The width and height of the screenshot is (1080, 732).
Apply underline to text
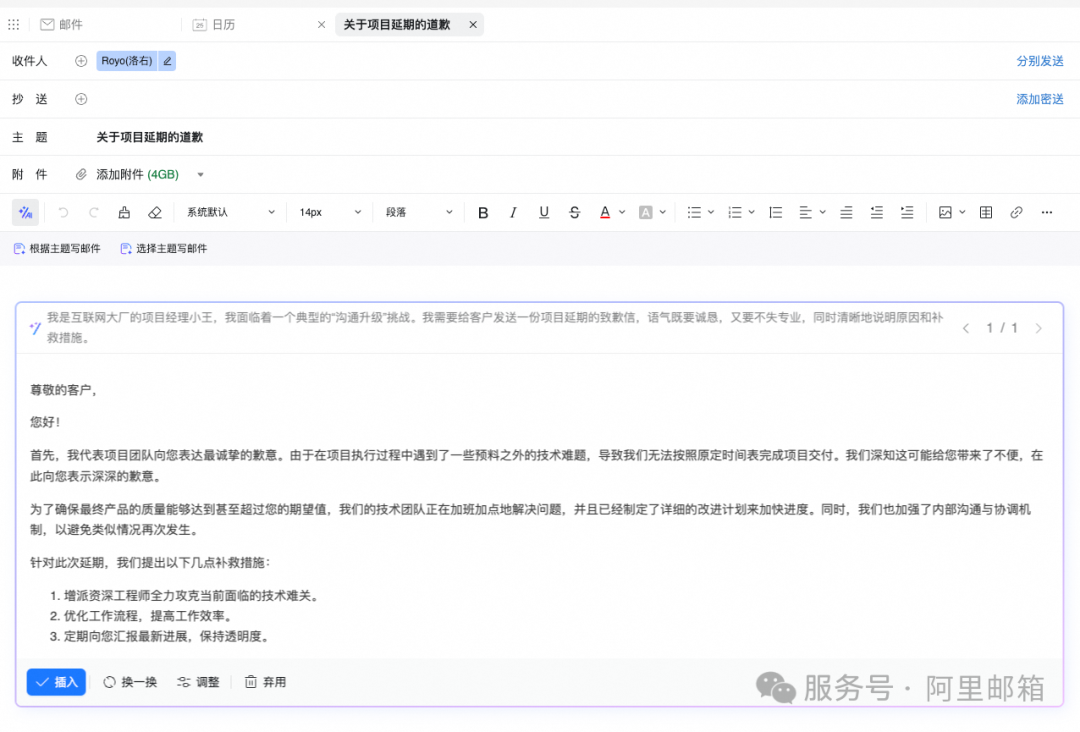coord(543,212)
